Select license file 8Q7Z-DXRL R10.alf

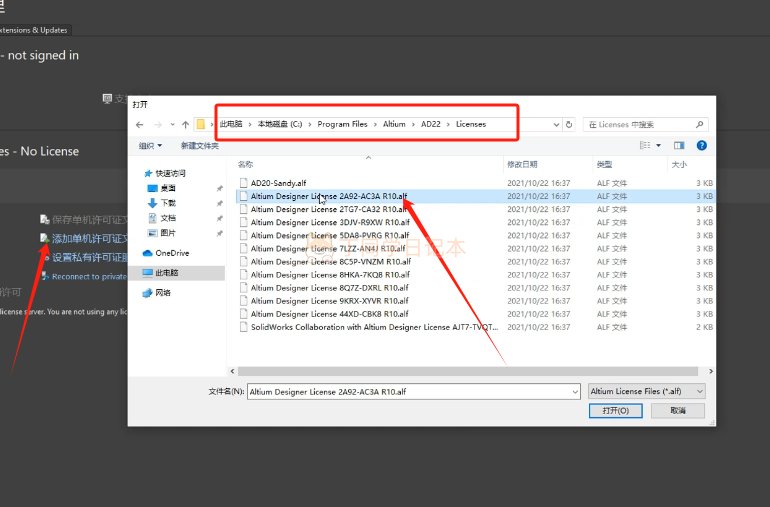(x=330, y=288)
